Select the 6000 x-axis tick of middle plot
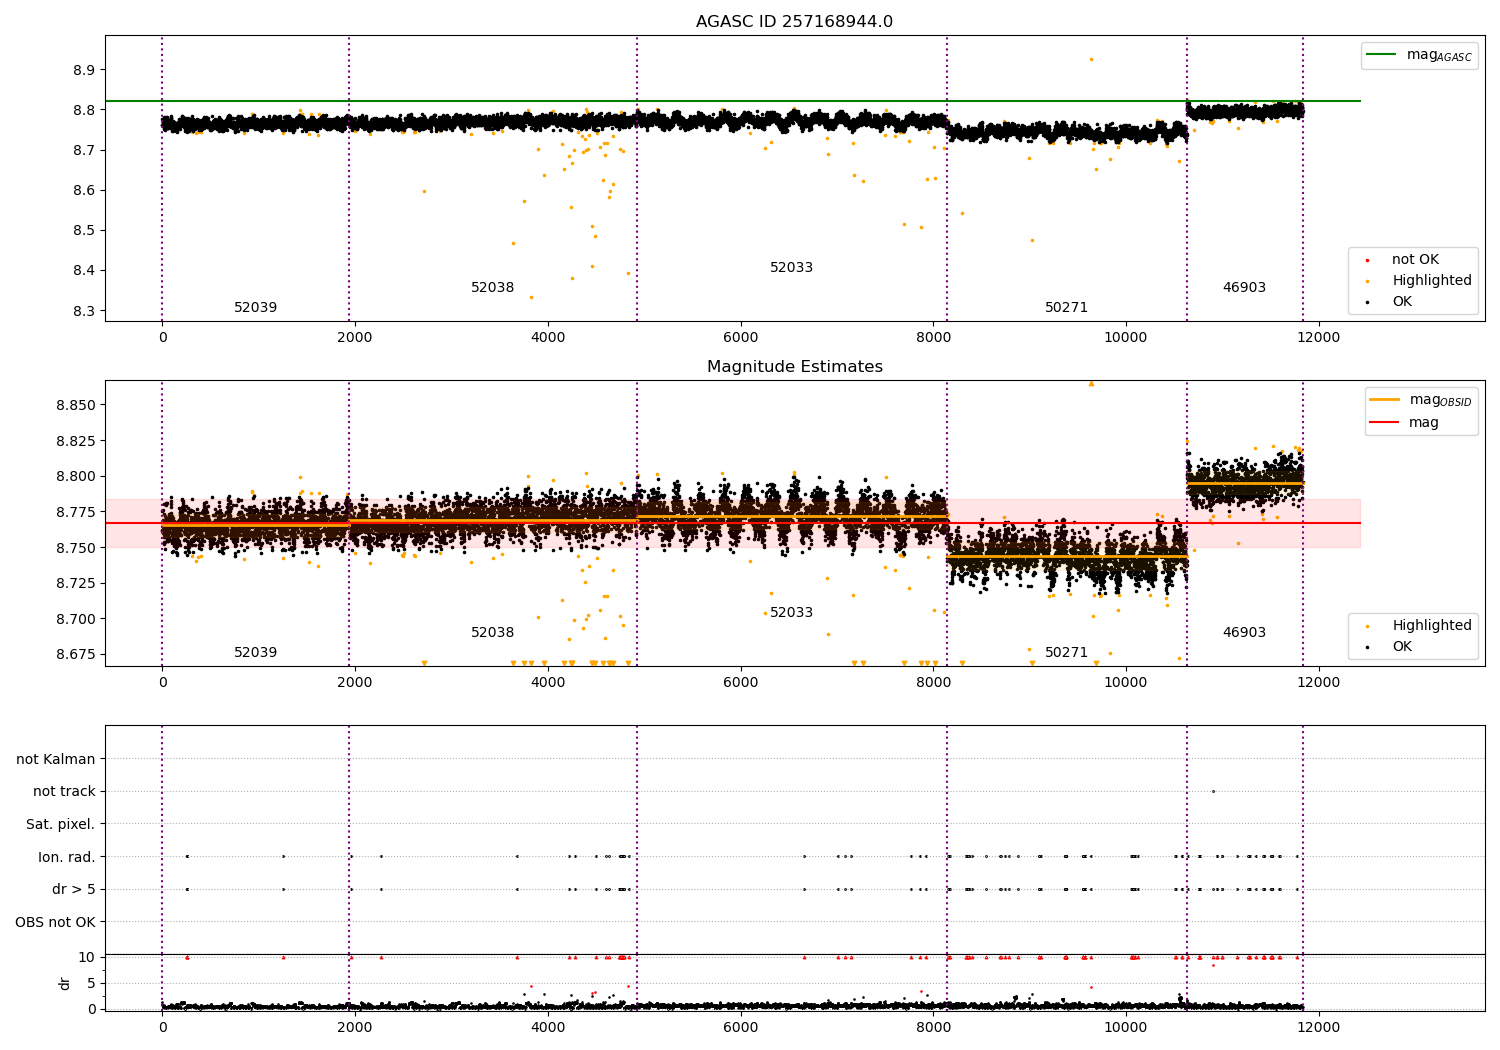Viewport: 1500px width, 1050px height. (x=740, y=683)
